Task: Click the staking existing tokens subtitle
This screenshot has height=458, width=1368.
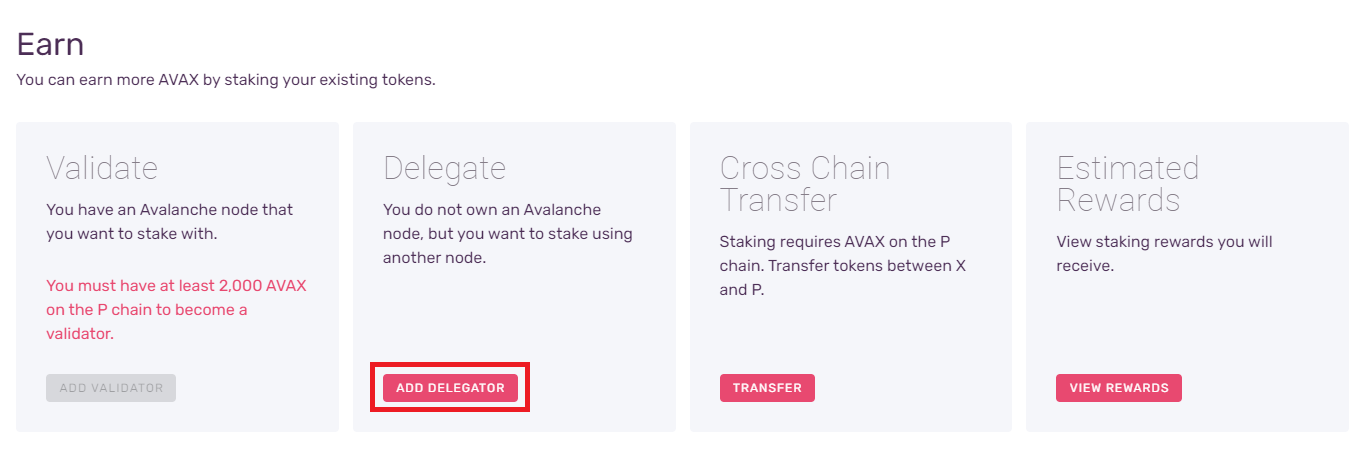Action: pos(226,80)
